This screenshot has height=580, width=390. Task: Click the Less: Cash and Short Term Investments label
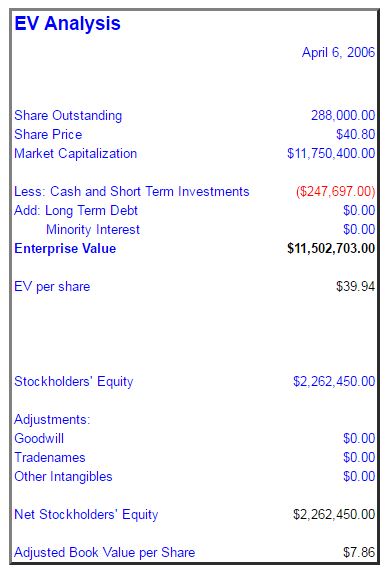pyautogui.click(x=132, y=191)
